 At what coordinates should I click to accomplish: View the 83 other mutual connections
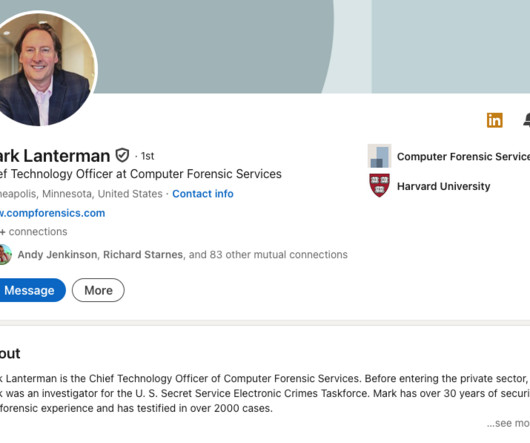point(268,254)
